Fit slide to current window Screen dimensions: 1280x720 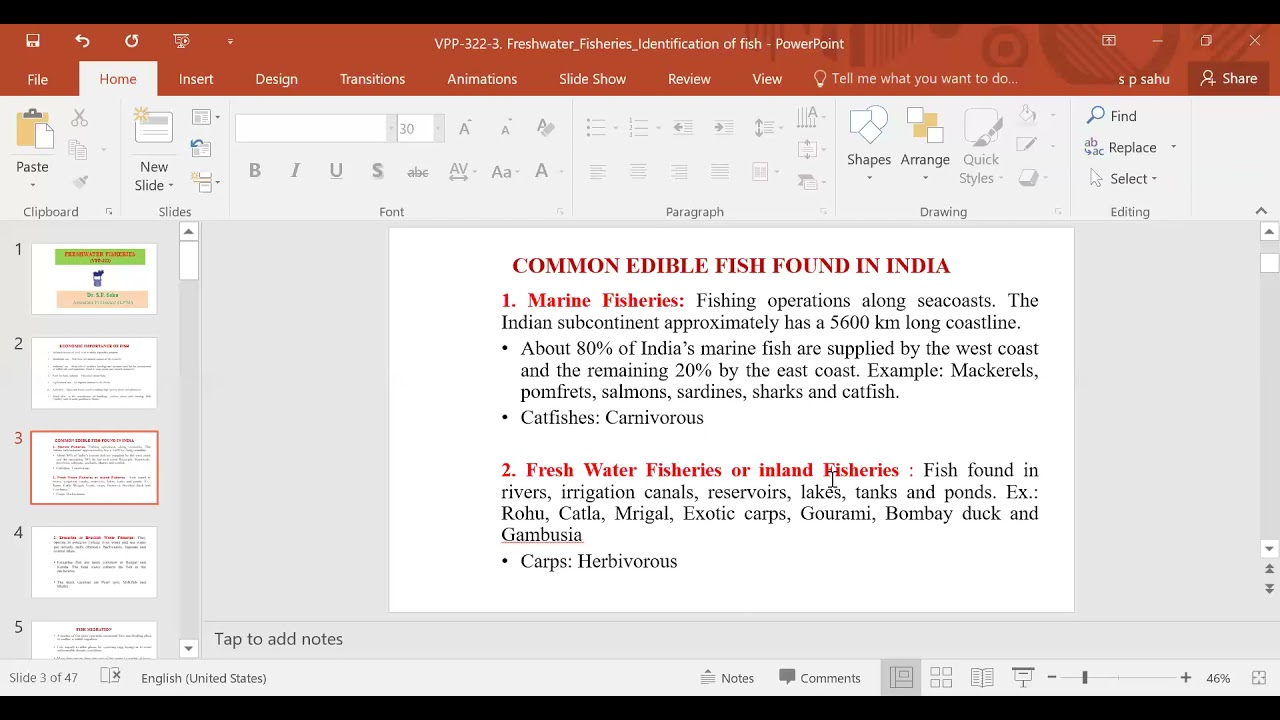(1259, 677)
